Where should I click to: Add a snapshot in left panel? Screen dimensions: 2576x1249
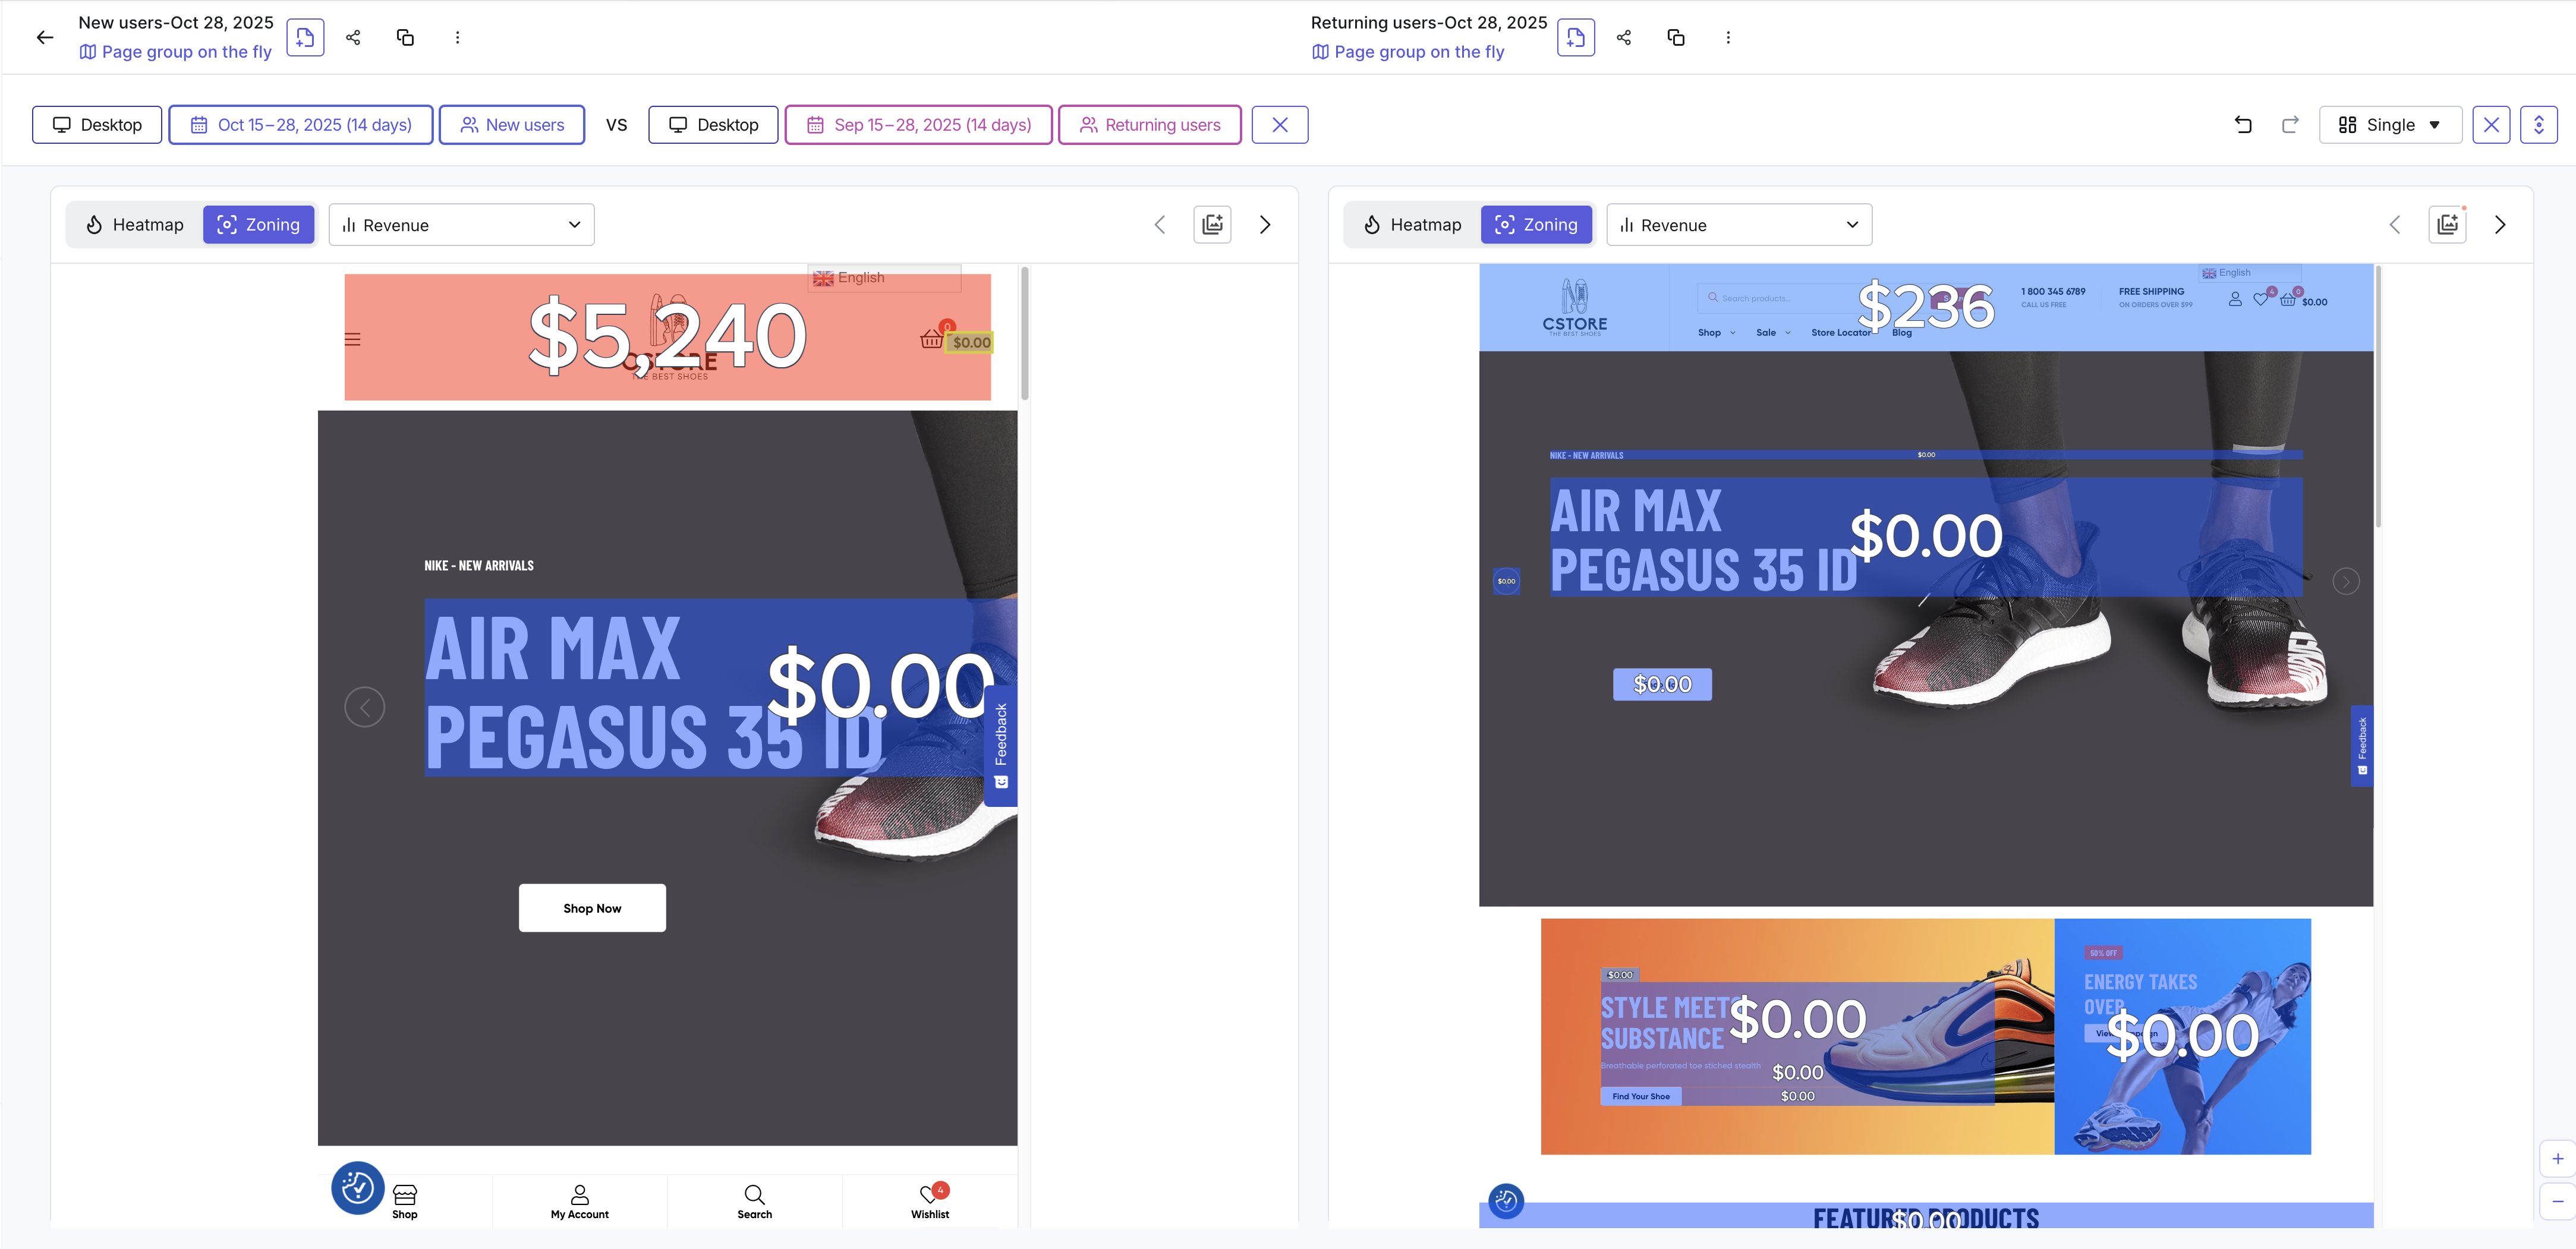pyautogui.click(x=1212, y=225)
